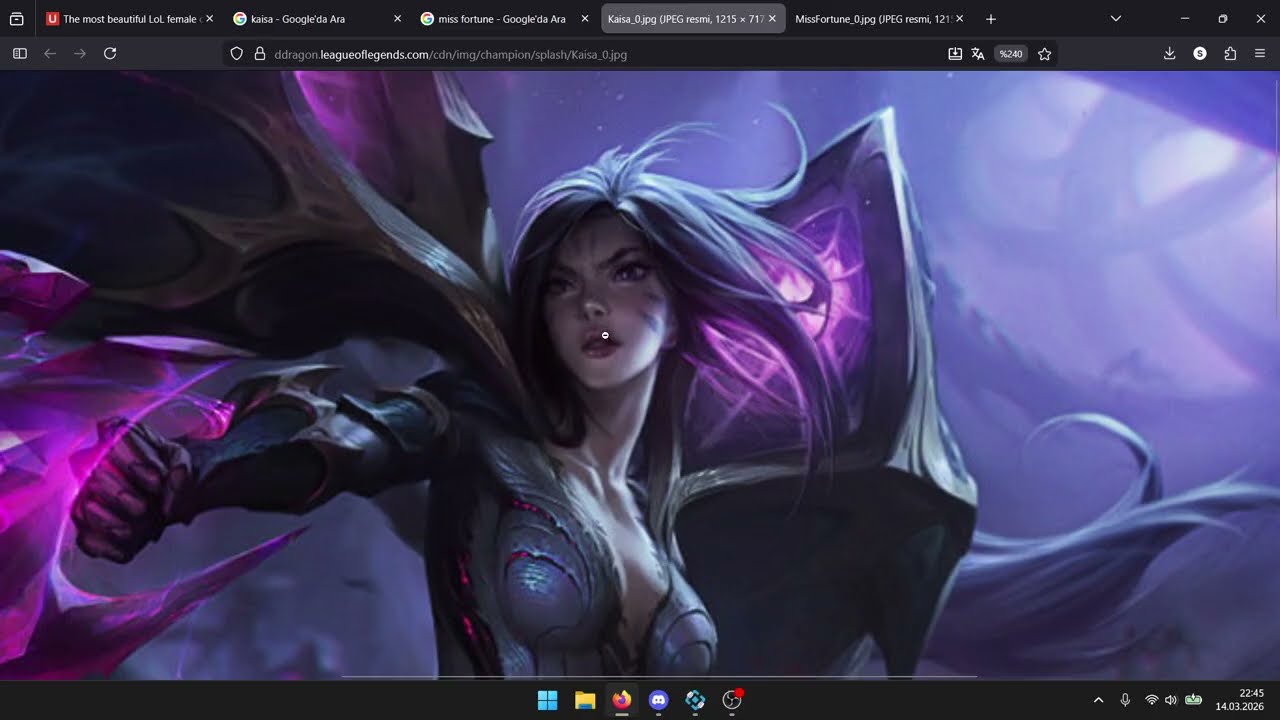The width and height of the screenshot is (1280, 720).
Task: Open the blue diamond app in taskbar
Action: (x=696, y=700)
